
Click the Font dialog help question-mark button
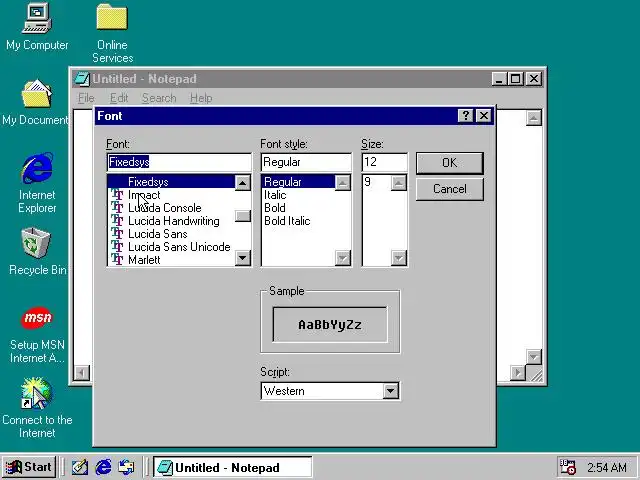[x=466, y=116]
